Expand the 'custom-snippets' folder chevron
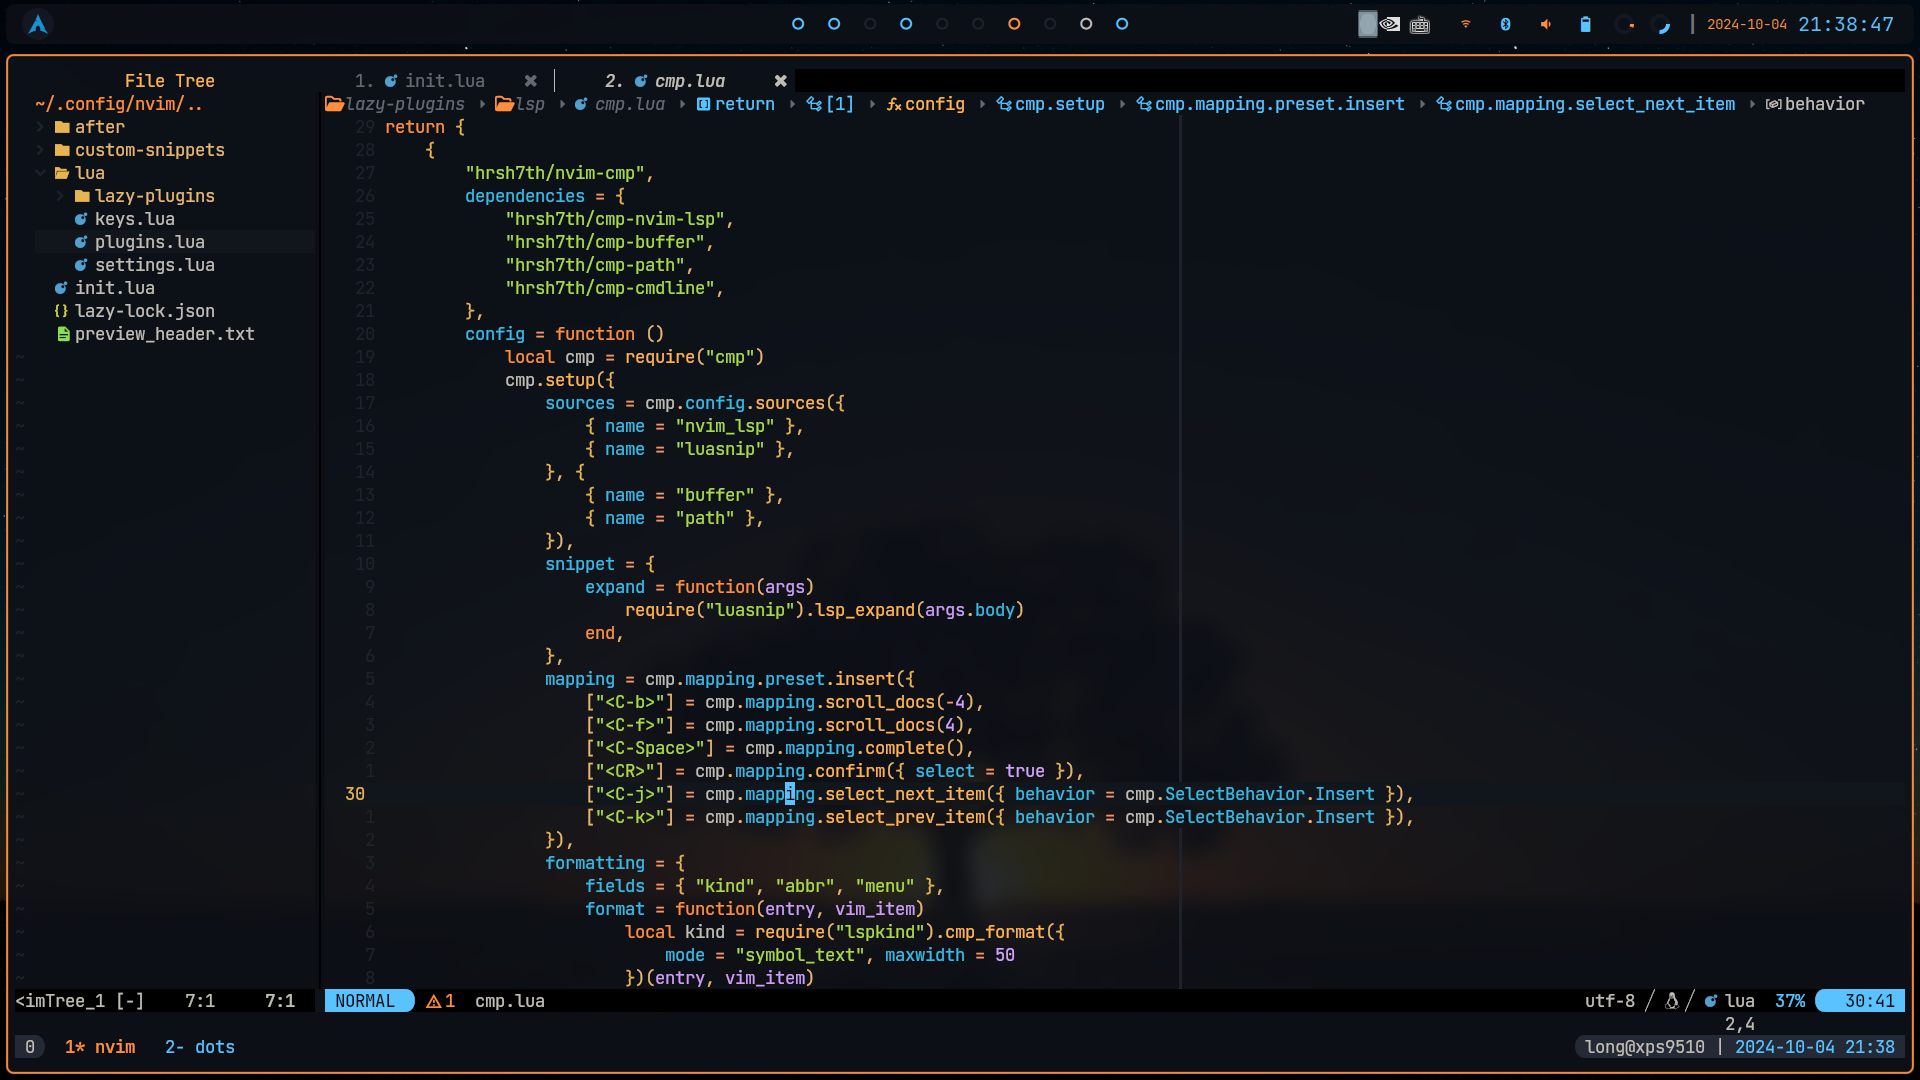Viewport: 1920px width, 1080px height. [x=40, y=150]
